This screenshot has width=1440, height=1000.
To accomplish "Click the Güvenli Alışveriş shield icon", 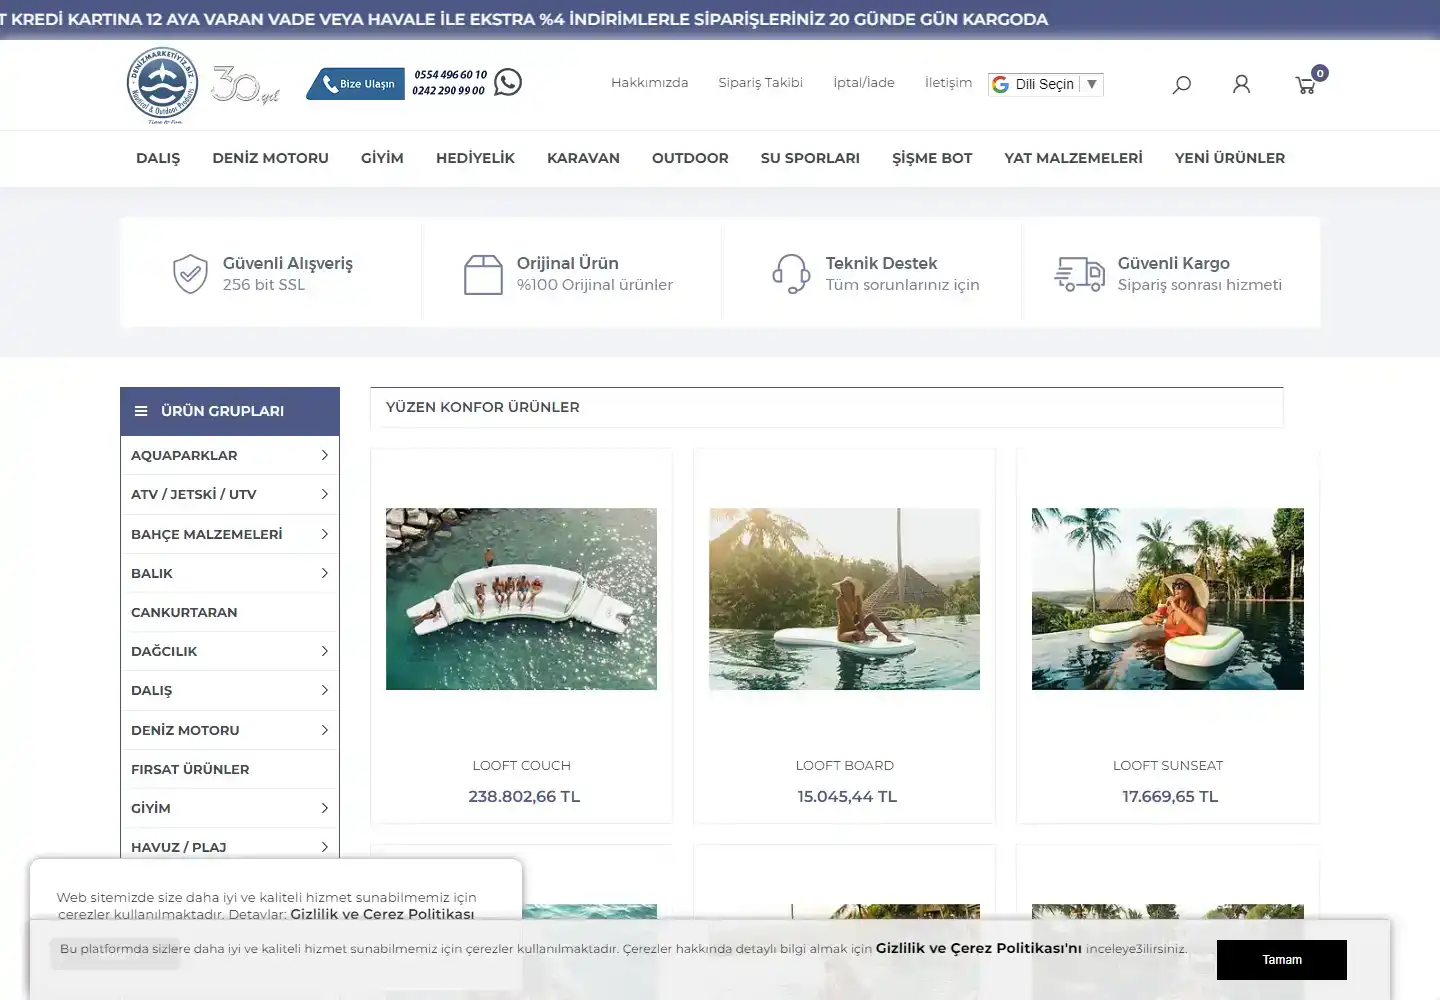I will [190, 274].
